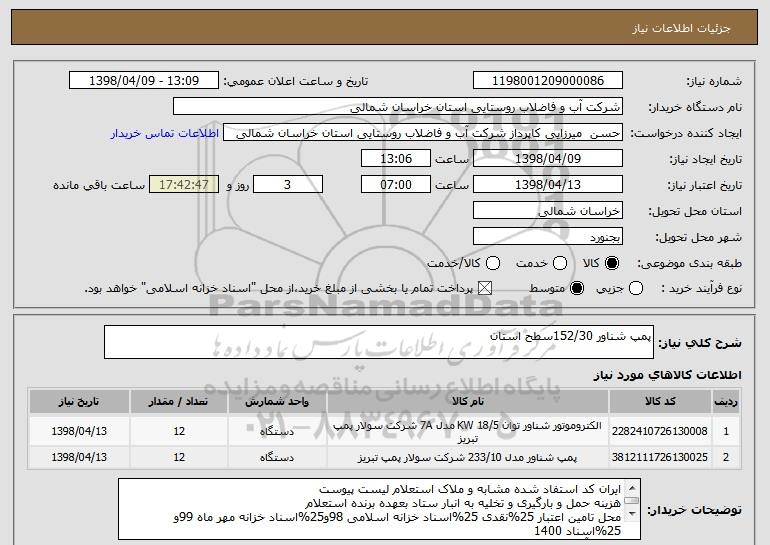Screen dimensions: 770x545
Task: Click the پمپ شناور مدل 233/10 cell
Action: point(468,458)
